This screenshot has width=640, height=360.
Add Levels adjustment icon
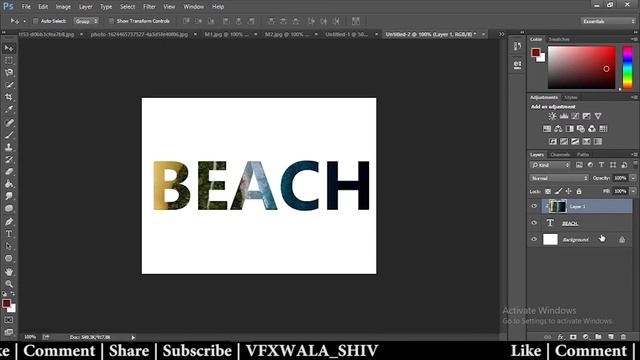[564, 116]
